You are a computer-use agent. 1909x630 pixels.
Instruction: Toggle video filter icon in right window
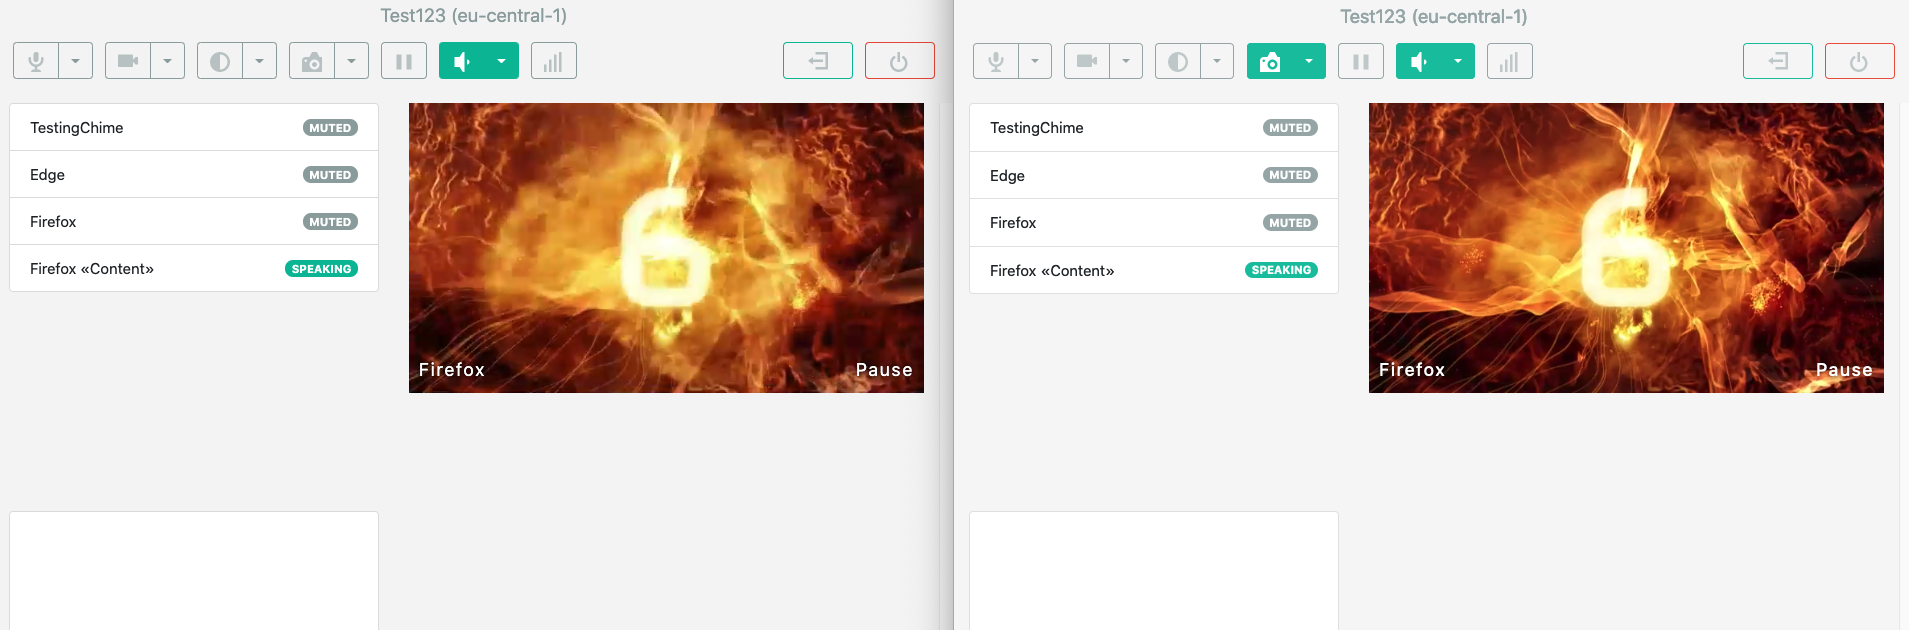pos(1178,62)
